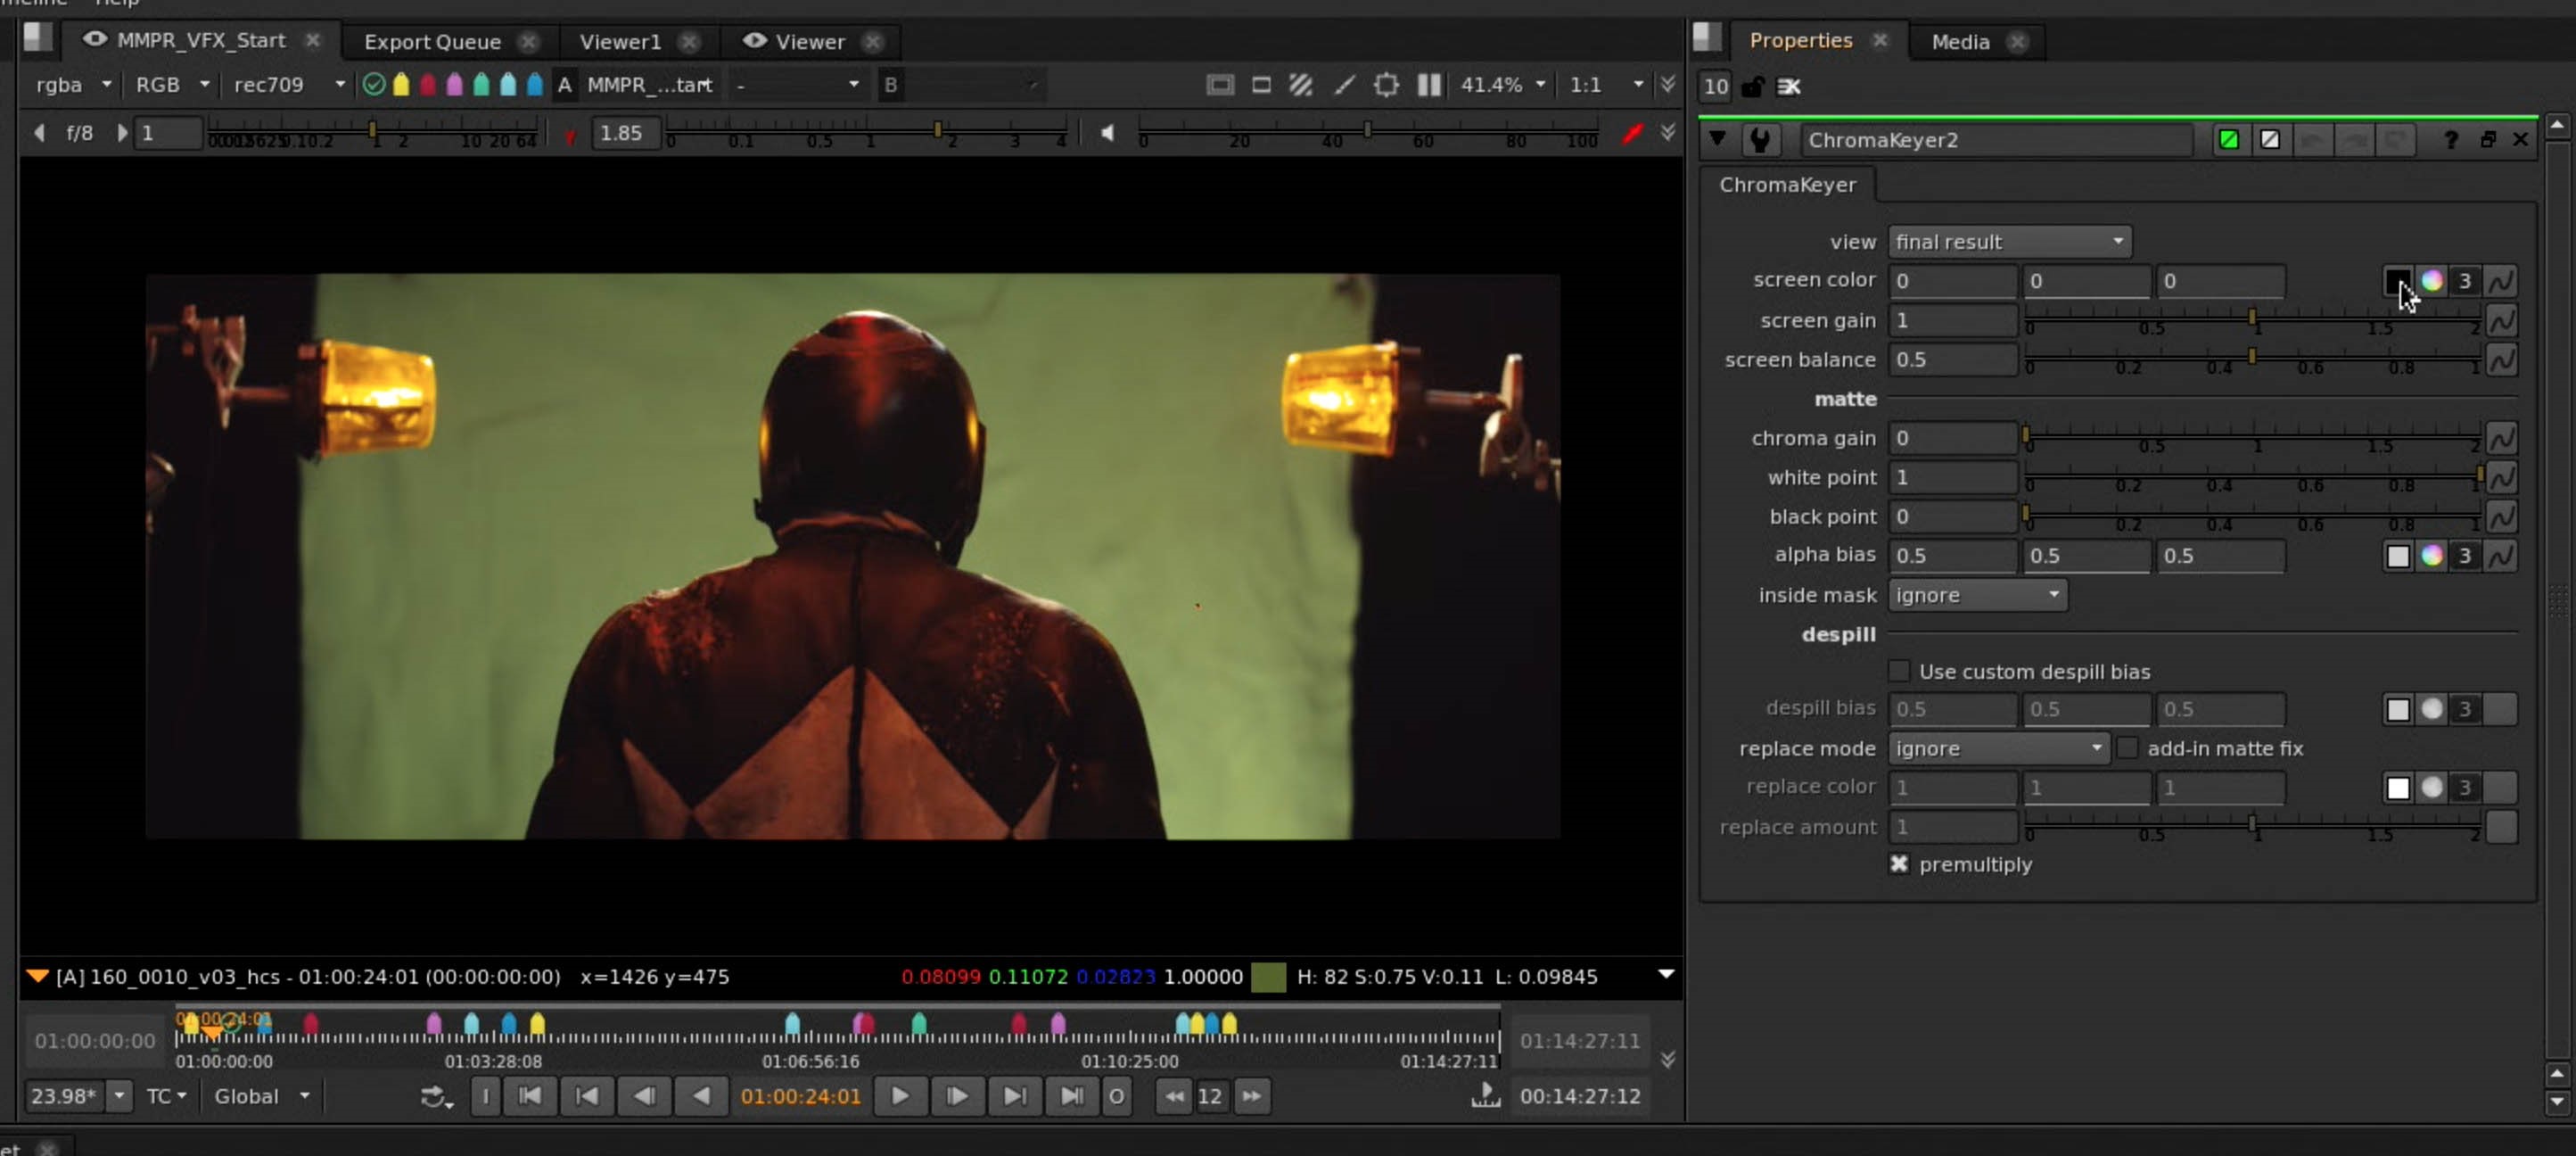Image resolution: width=2576 pixels, height=1156 pixels.
Task: Enable the Use custom despill bias checkbox
Action: coord(1899,671)
